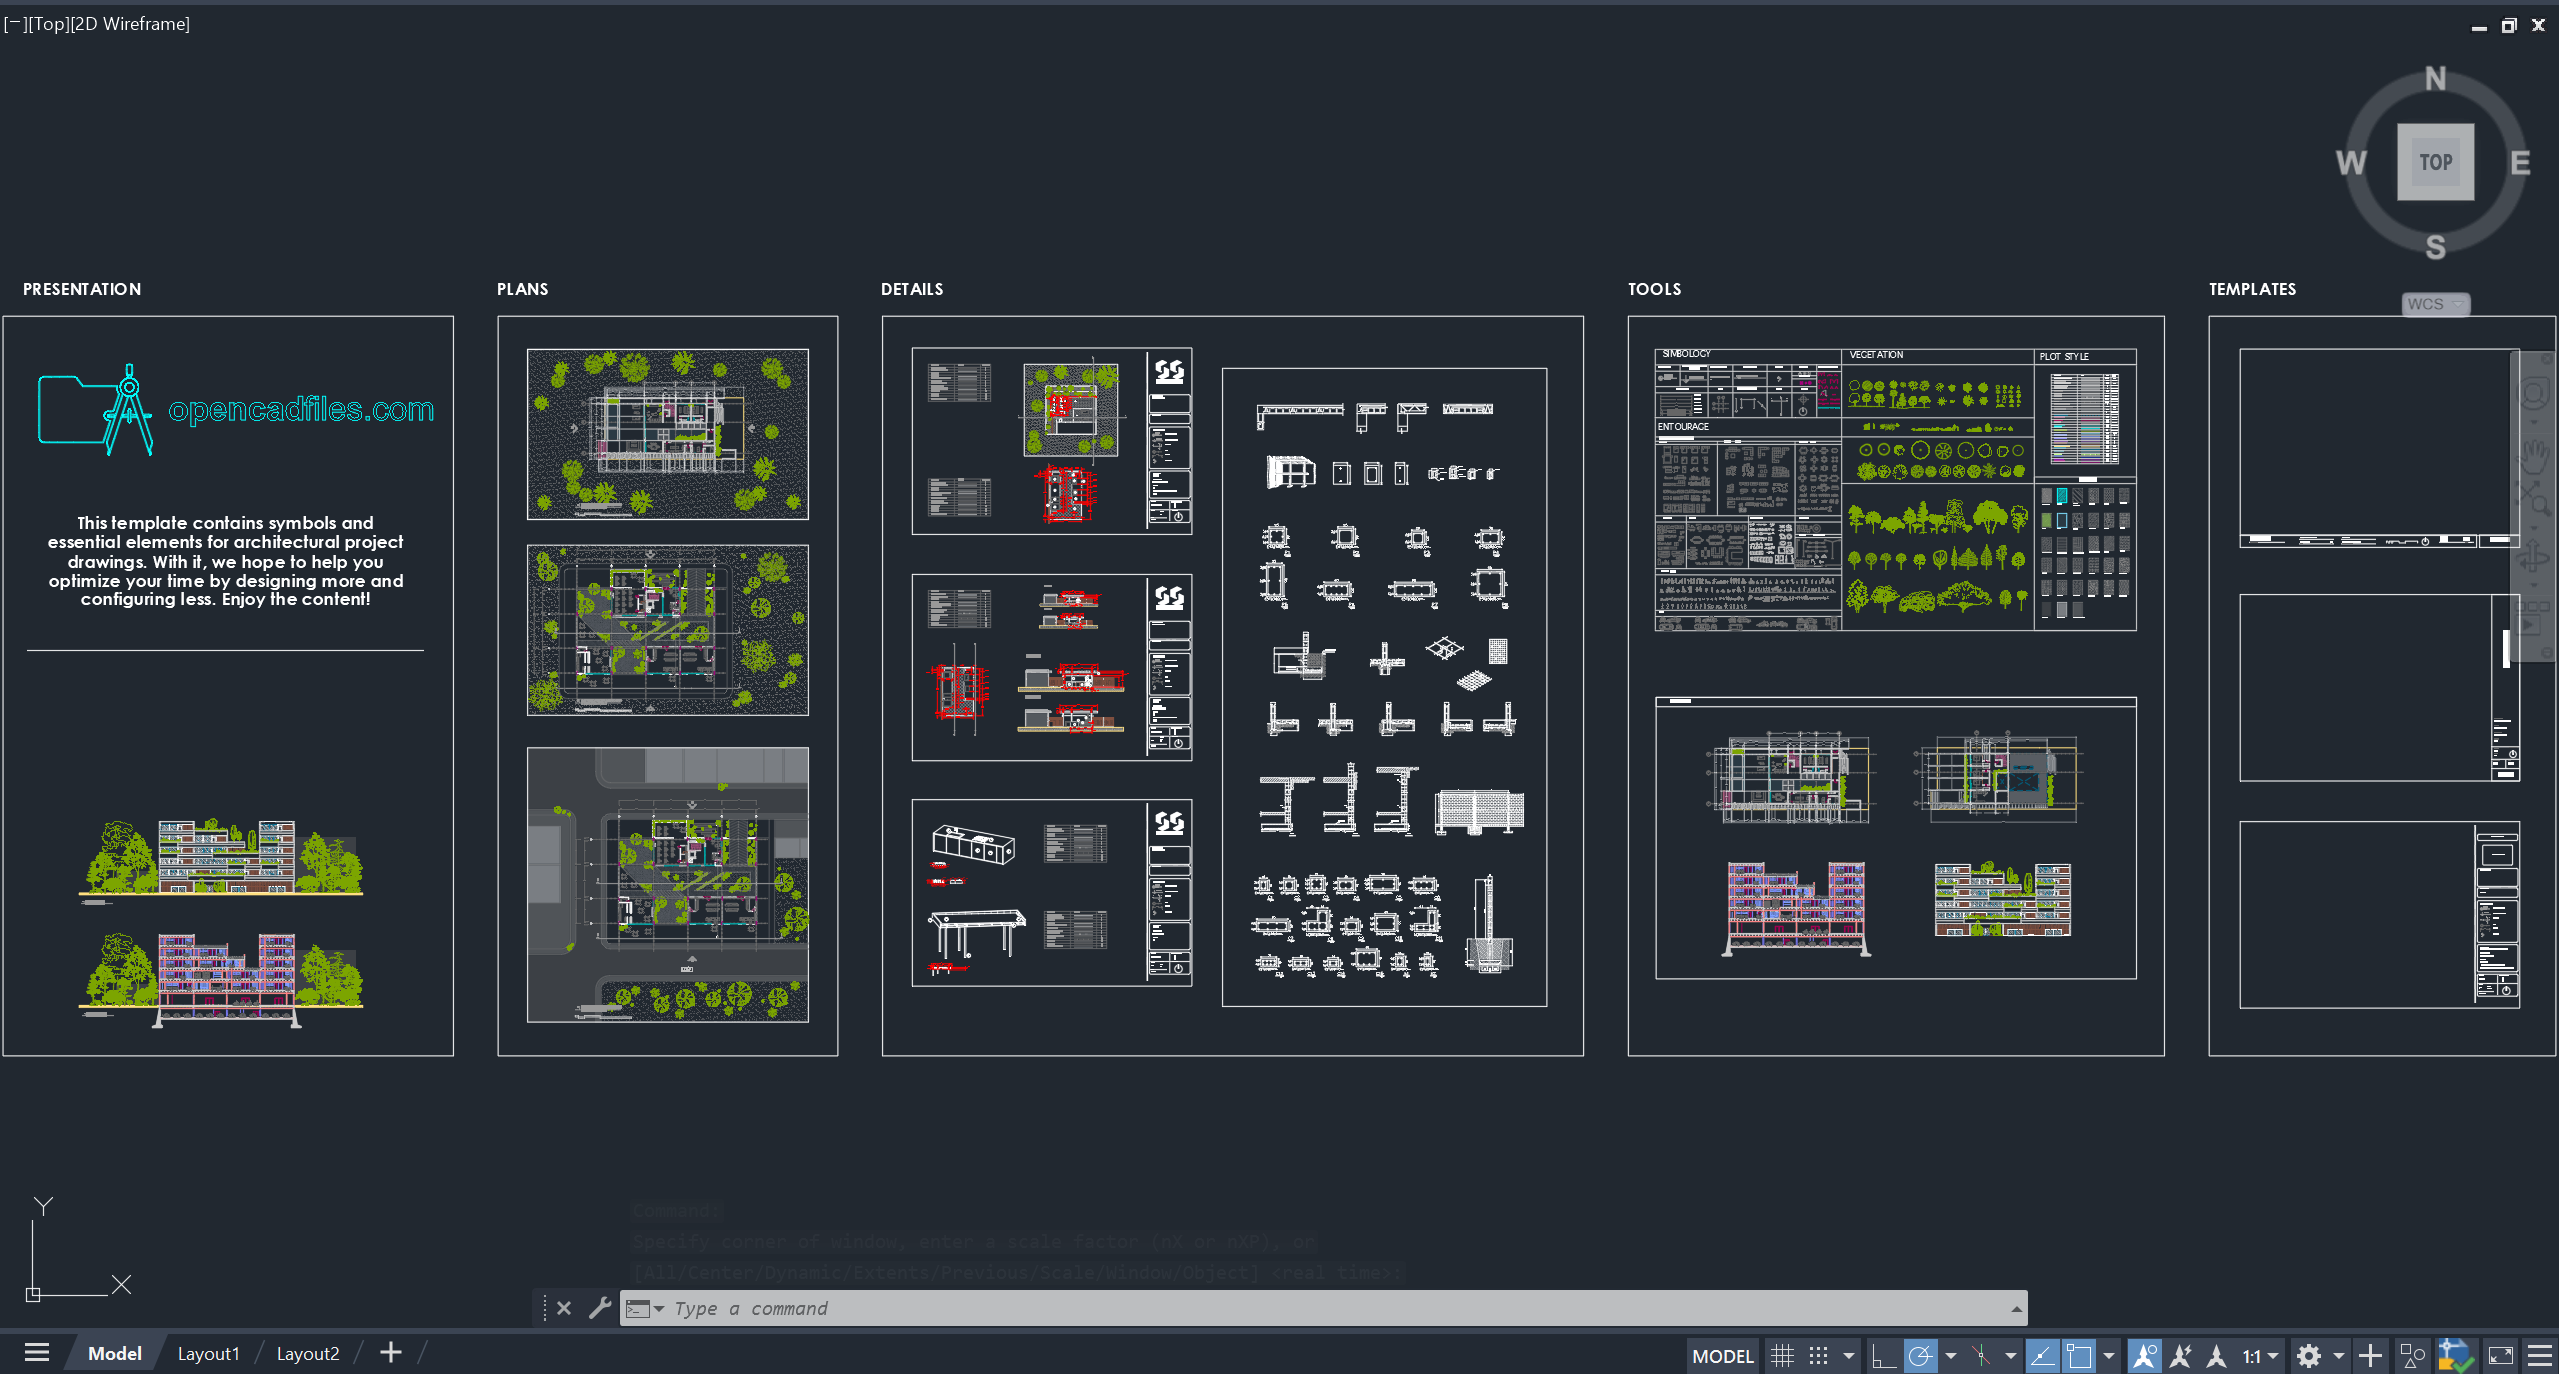Screen dimensions: 2559x1374
Task: Toggle polar tracking in status bar
Action: (1920, 1356)
